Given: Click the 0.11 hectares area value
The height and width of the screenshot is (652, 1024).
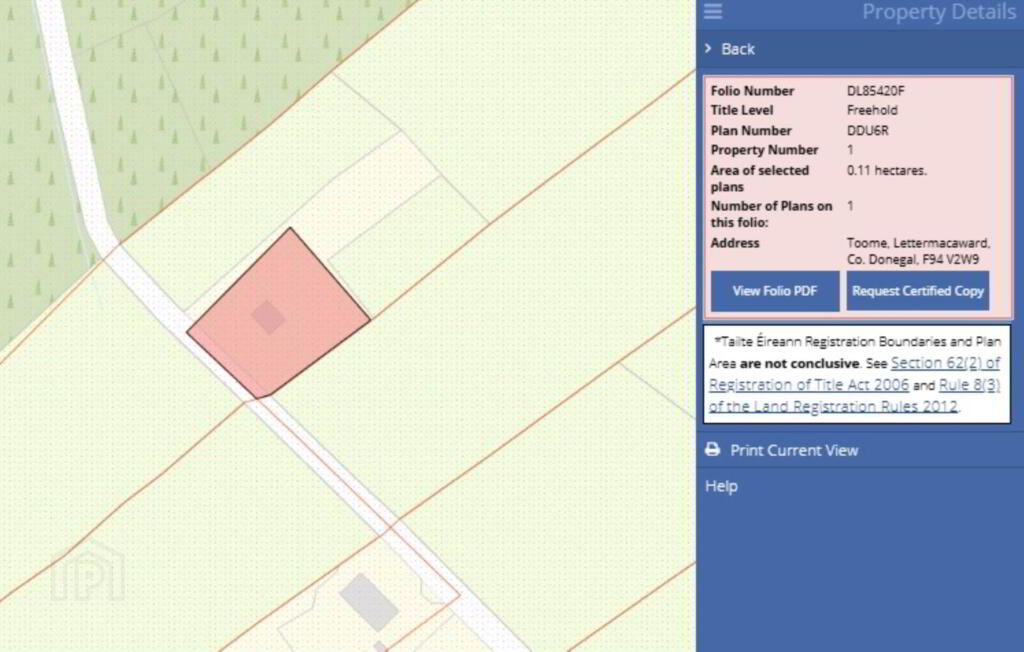Looking at the screenshot, I should pos(886,170).
